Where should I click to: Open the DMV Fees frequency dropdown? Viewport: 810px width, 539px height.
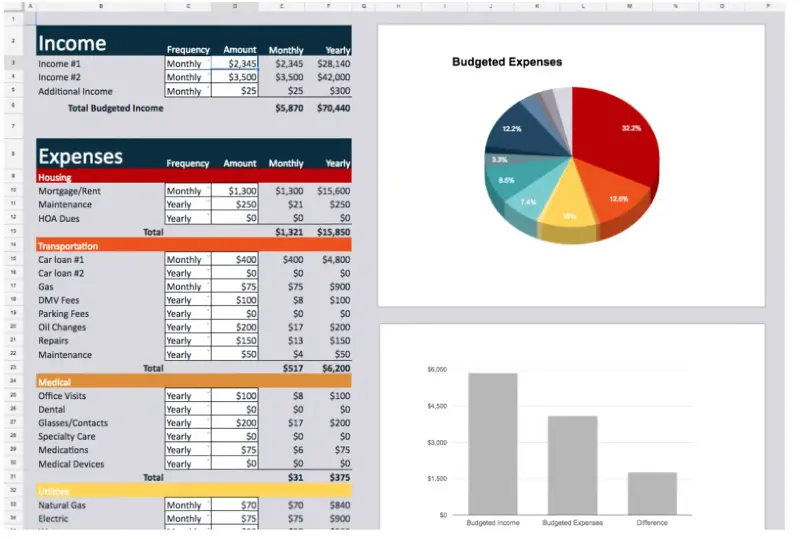[188, 300]
